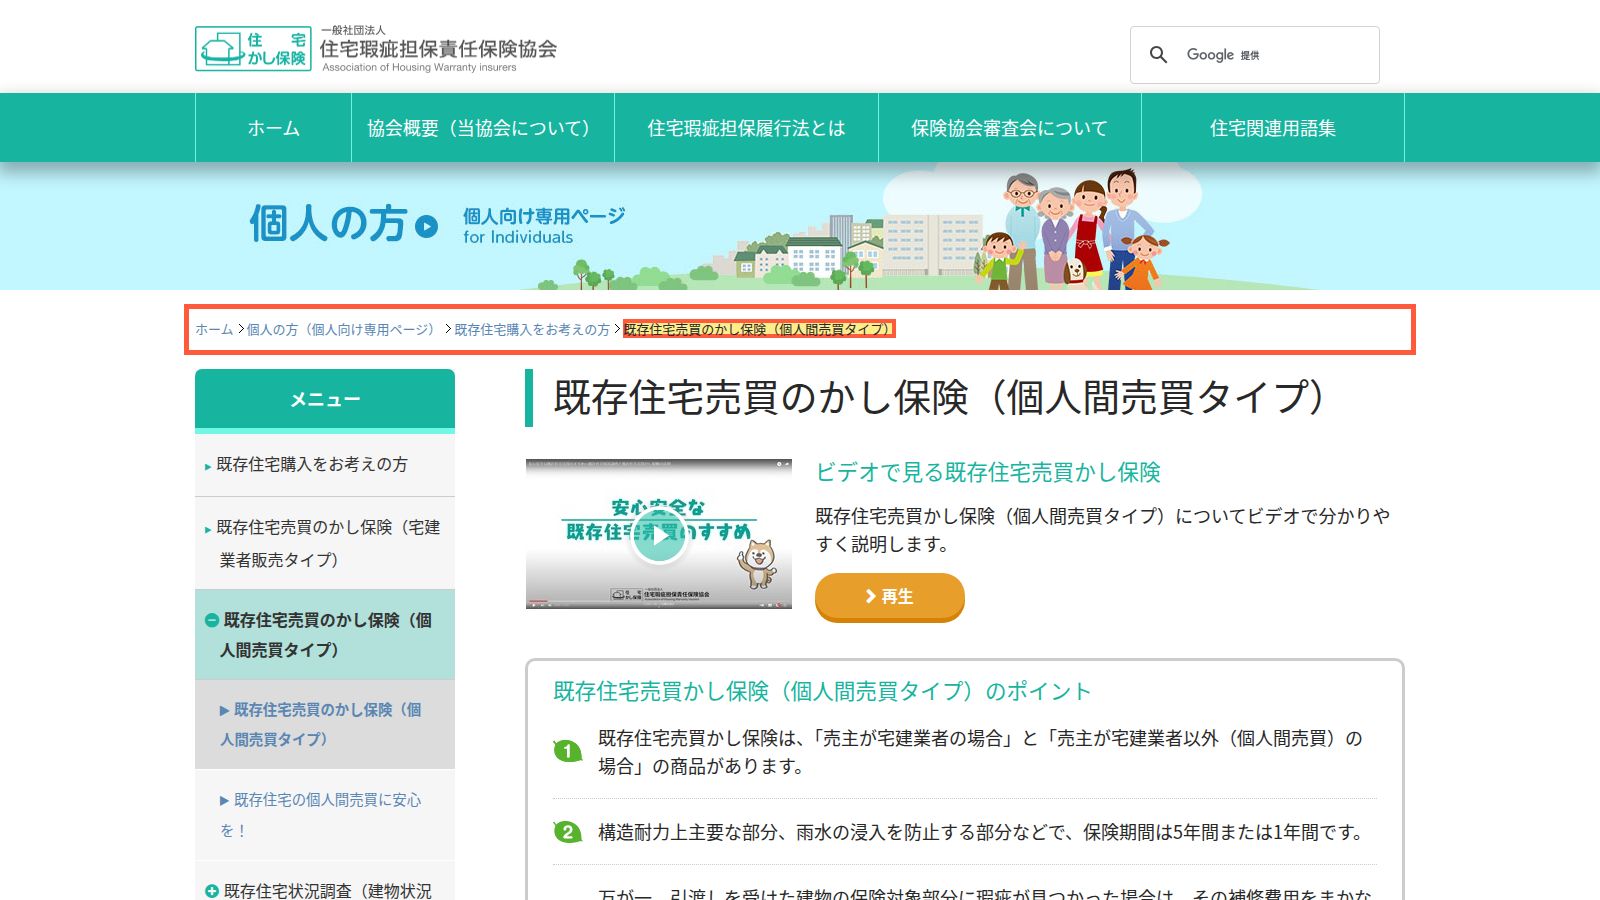
Task: Open 既存住宅の個人間売買に安心を！ sub-item
Action: [325, 815]
